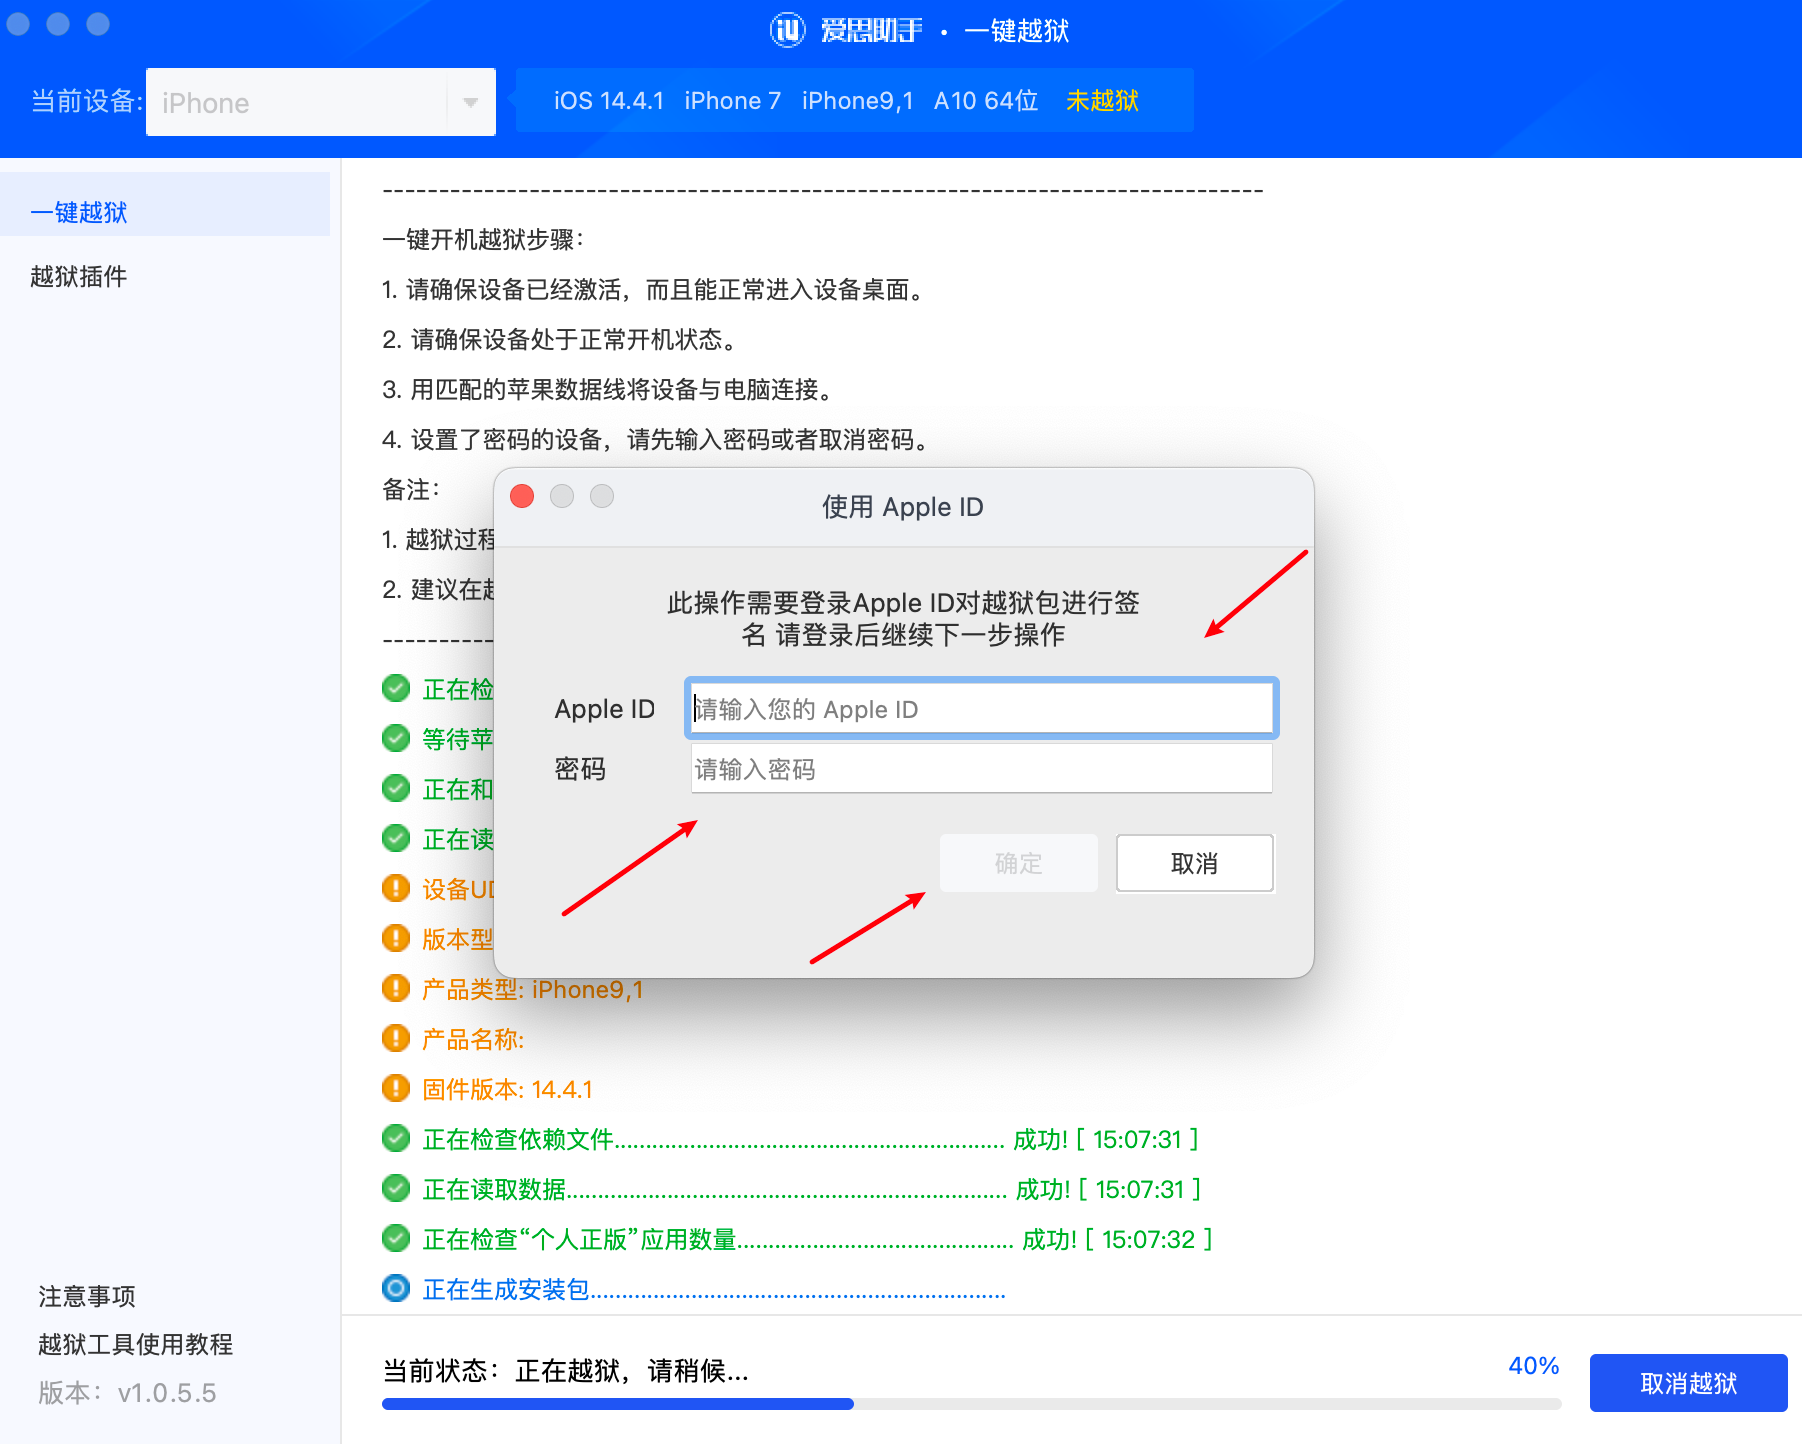Click the iOS 14.4.1 device info text

point(609,101)
